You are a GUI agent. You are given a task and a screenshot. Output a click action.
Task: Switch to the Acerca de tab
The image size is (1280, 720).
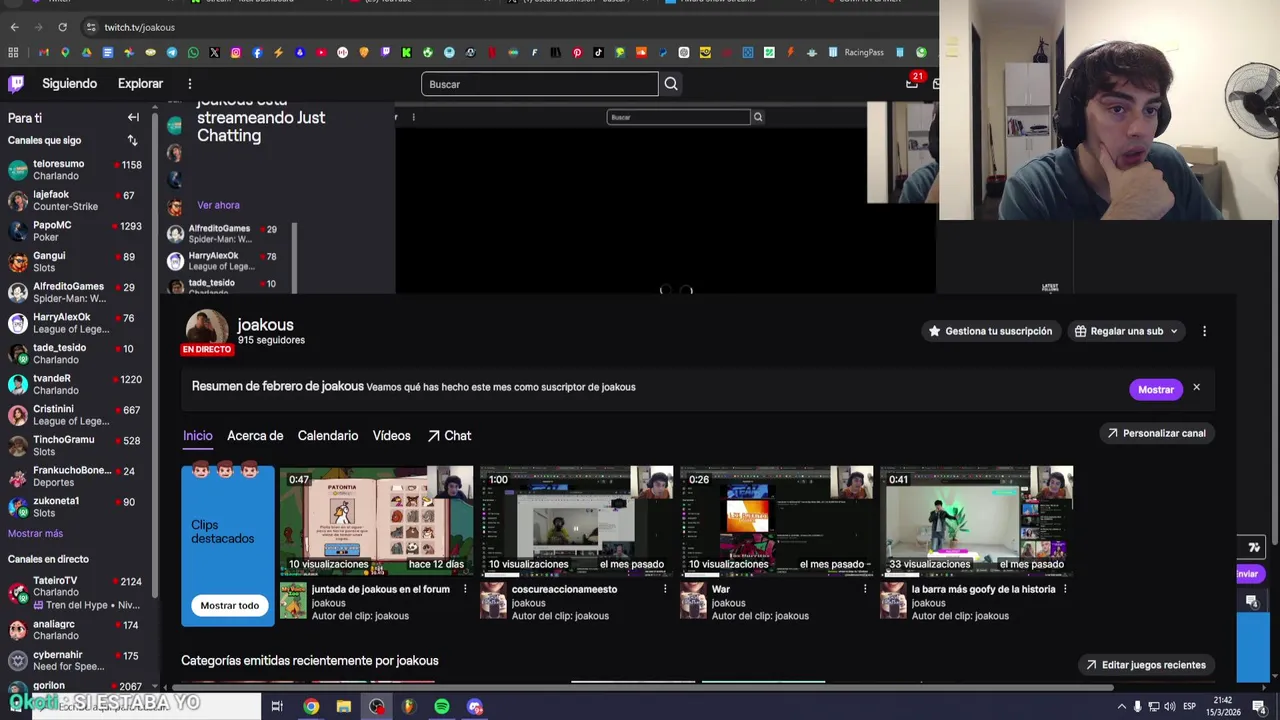pyautogui.click(x=255, y=436)
